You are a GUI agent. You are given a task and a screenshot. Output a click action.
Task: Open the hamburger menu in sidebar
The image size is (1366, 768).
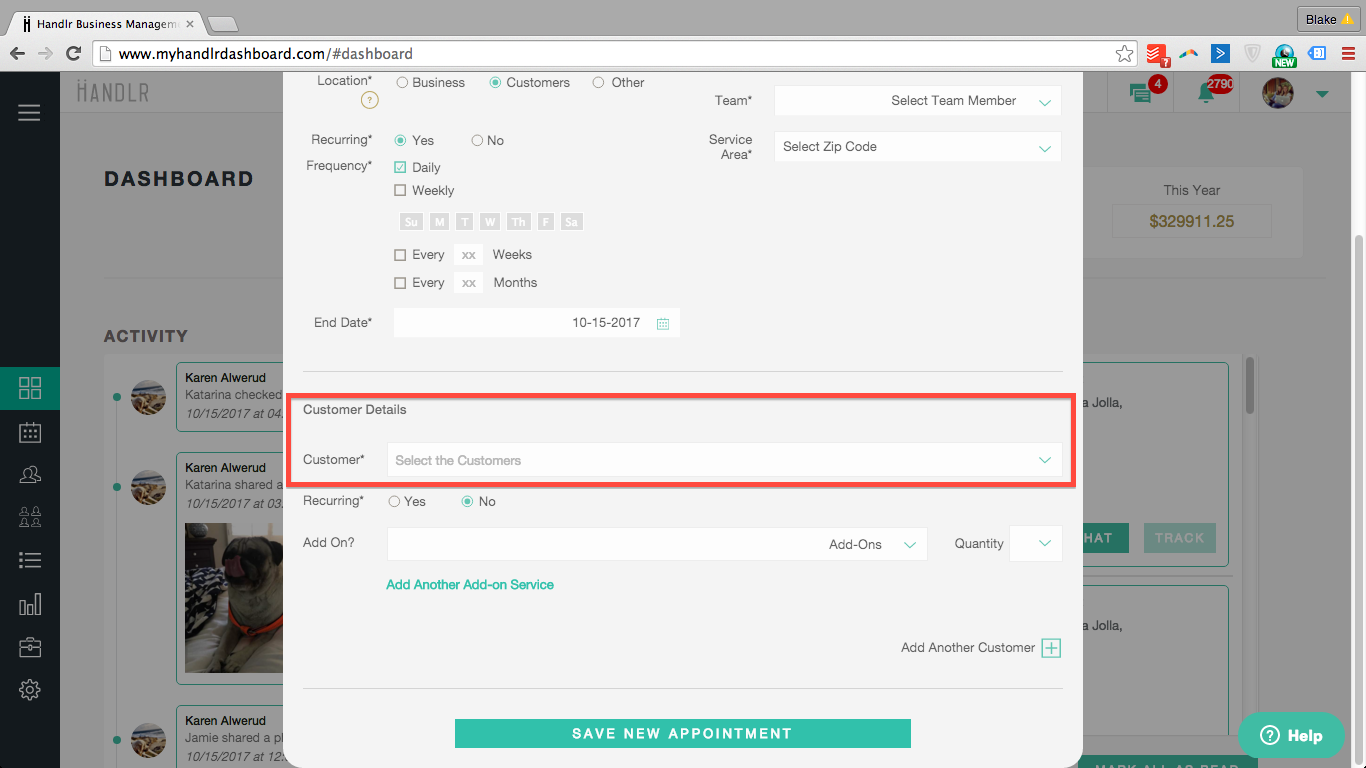29,113
